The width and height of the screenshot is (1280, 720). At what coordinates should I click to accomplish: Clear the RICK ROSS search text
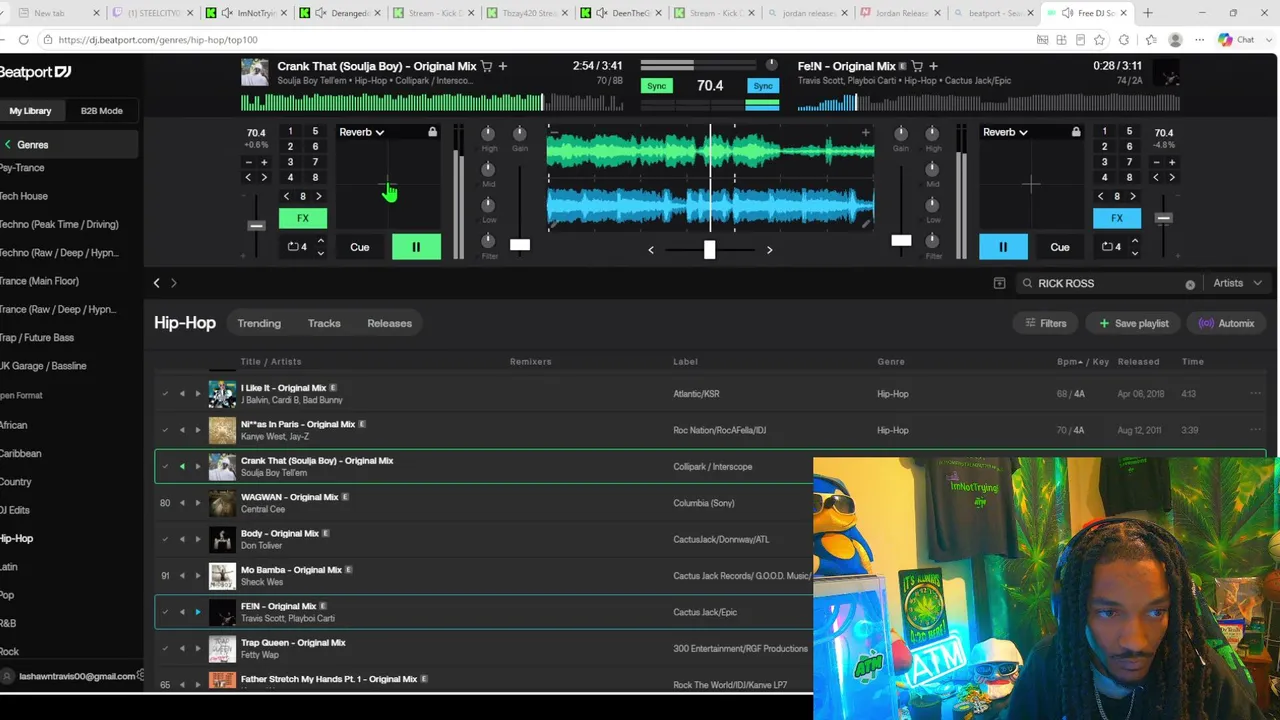[x=1190, y=284]
